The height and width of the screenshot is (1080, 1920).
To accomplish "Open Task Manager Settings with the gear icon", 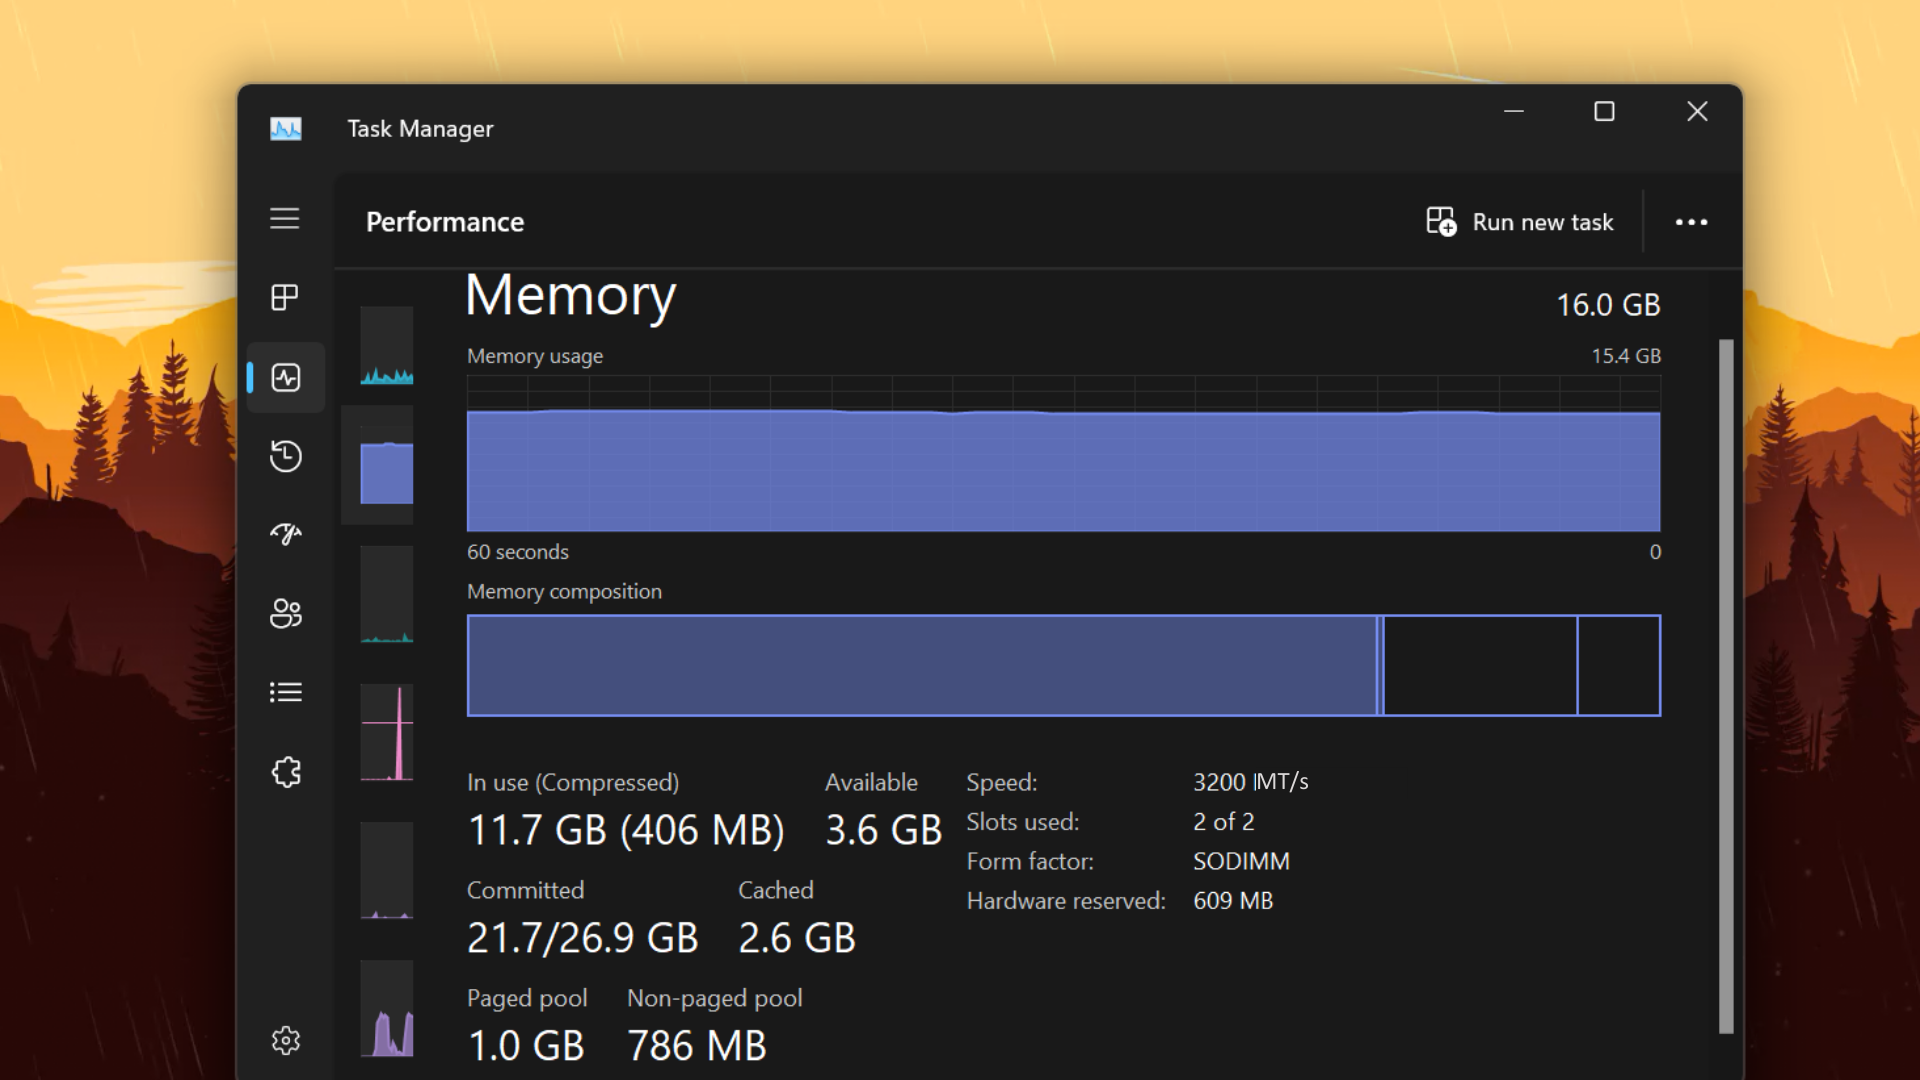I will [286, 1040].
